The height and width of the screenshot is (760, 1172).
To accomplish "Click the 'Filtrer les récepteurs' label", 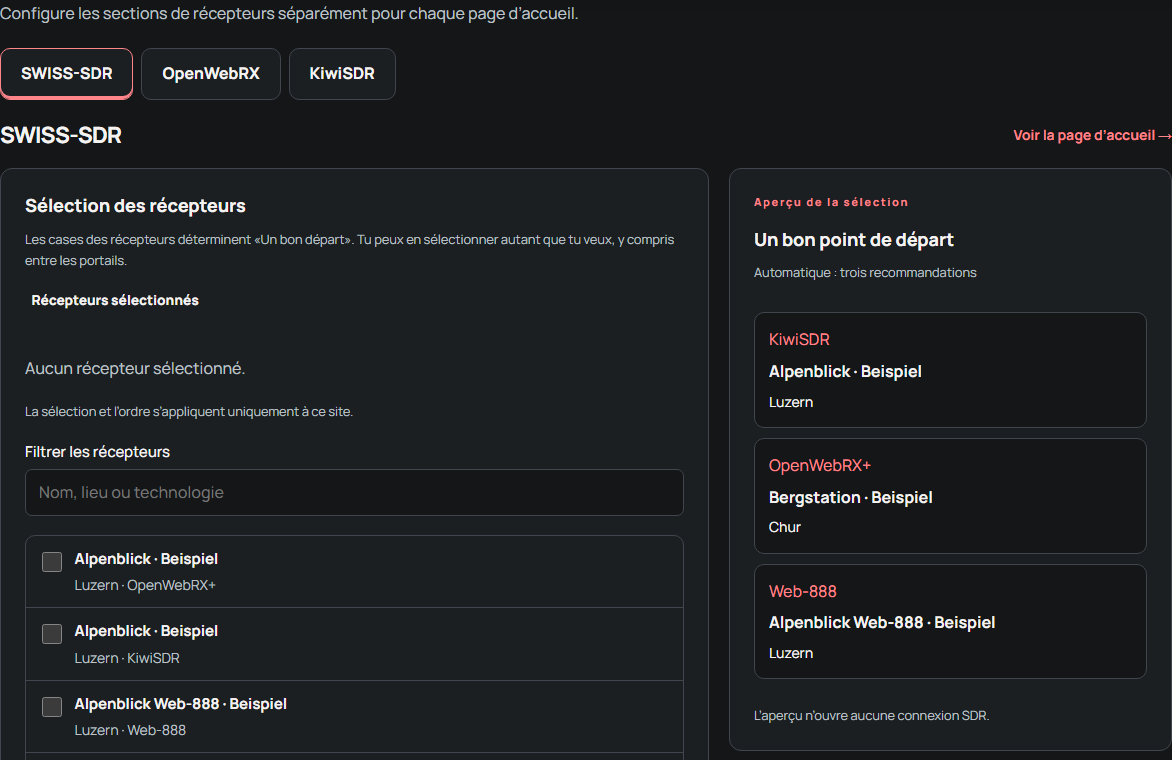I will [97, 452].
